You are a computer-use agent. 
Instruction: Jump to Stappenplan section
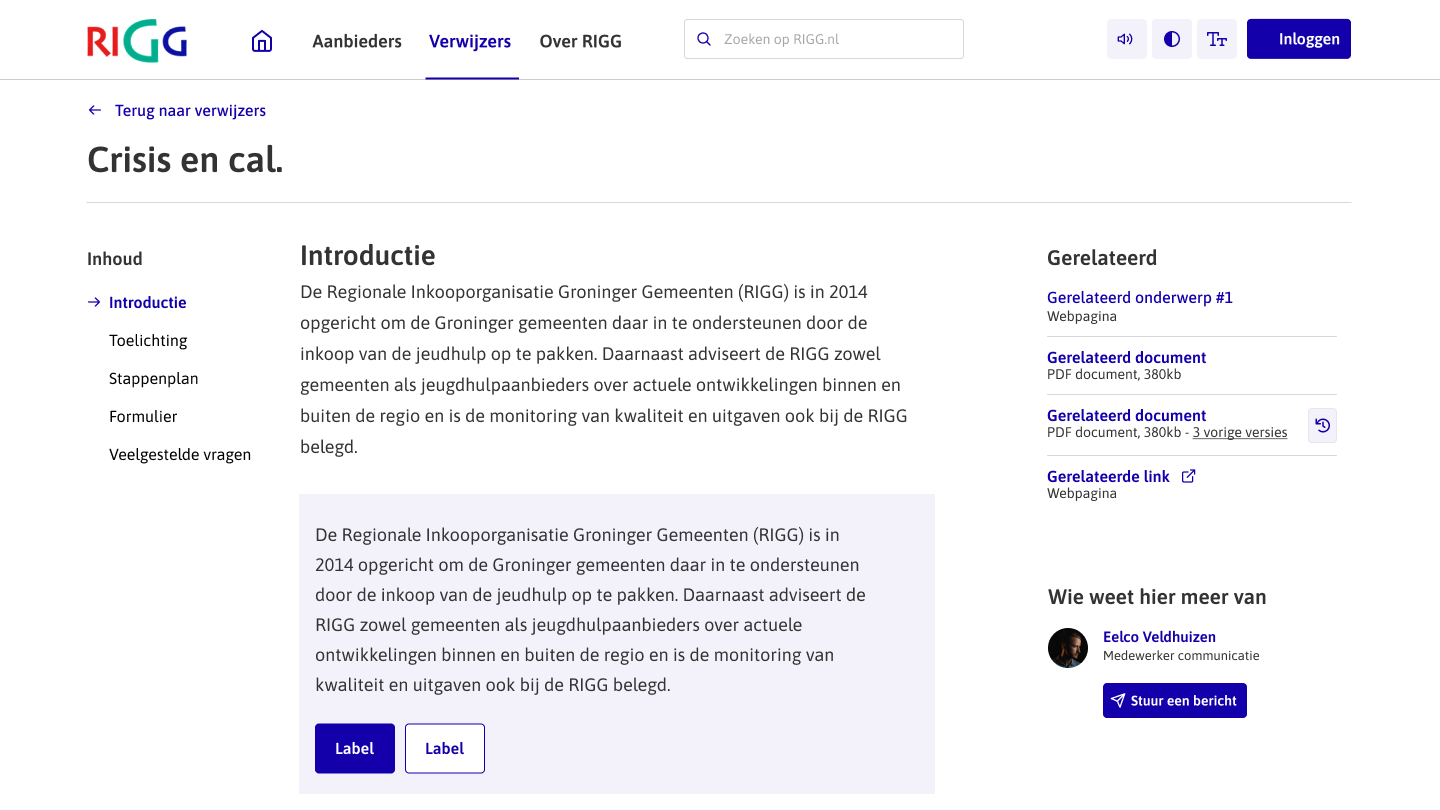tap(154, 378)
